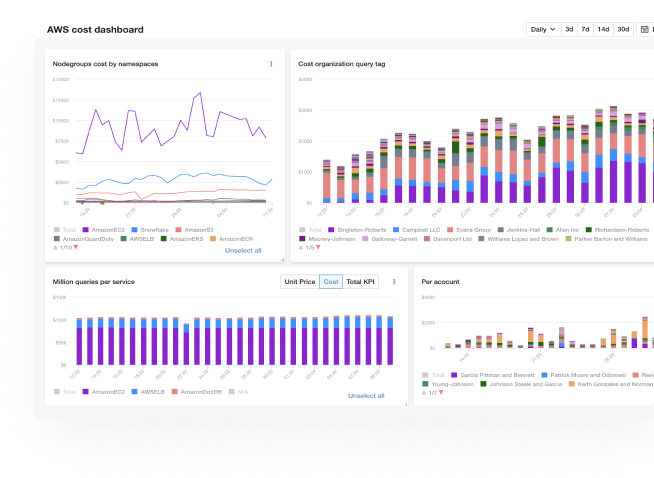
Task: Toggle AmazonEC2 series in Nodegroups cost legend
Action: coord(104,230)
